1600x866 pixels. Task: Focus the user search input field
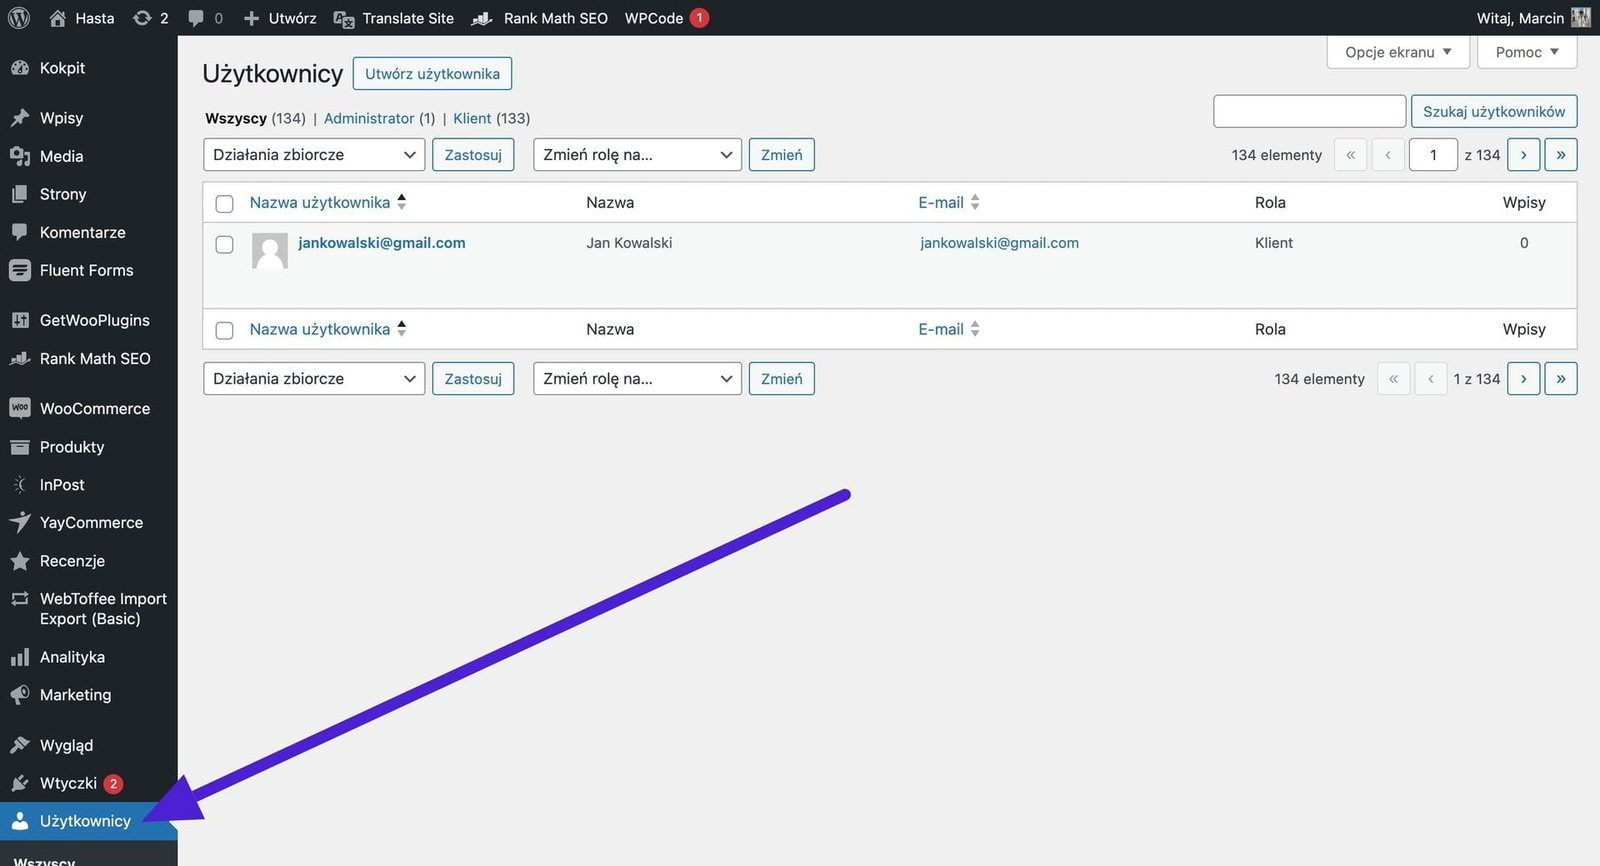click(1309, 112)
